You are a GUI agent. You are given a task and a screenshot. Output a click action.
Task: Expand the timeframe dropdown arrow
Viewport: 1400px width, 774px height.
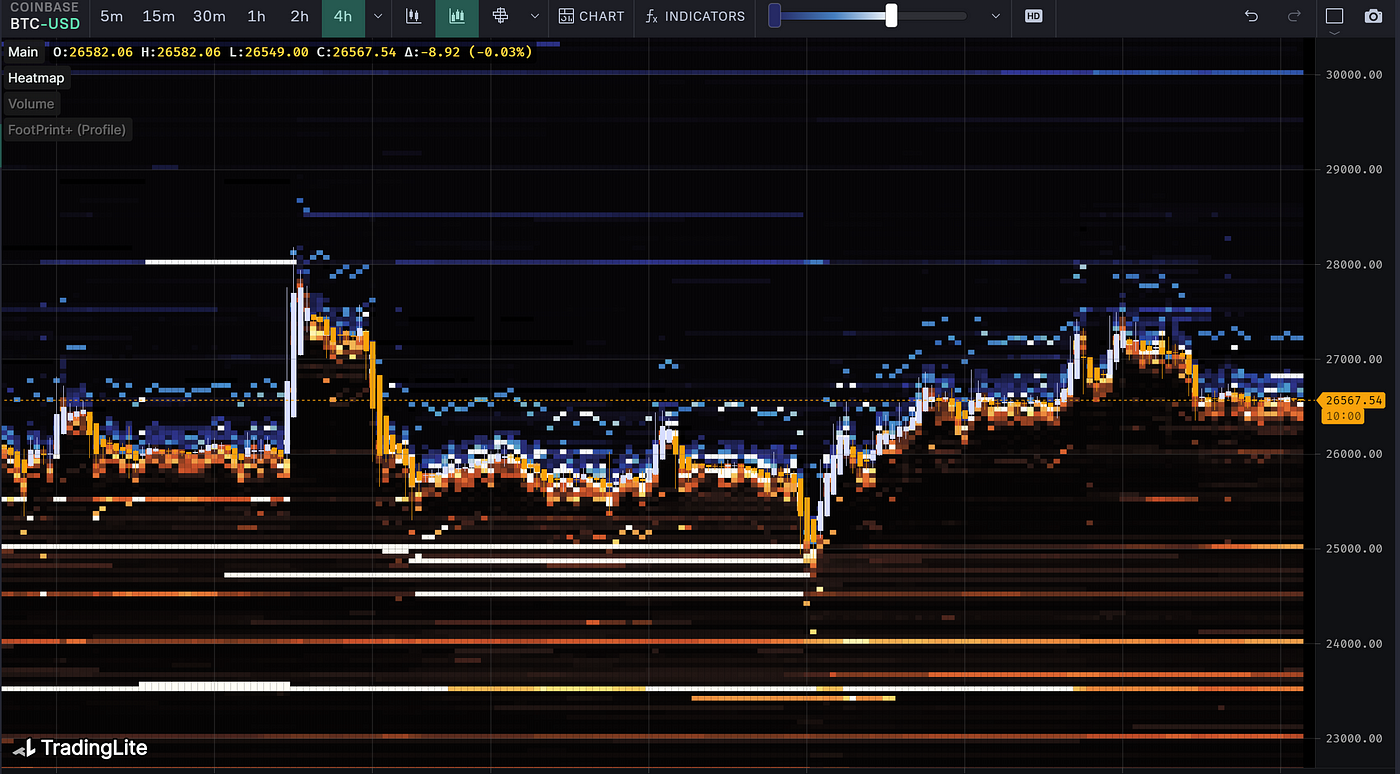pyautogui.click(x=377, y=16)
